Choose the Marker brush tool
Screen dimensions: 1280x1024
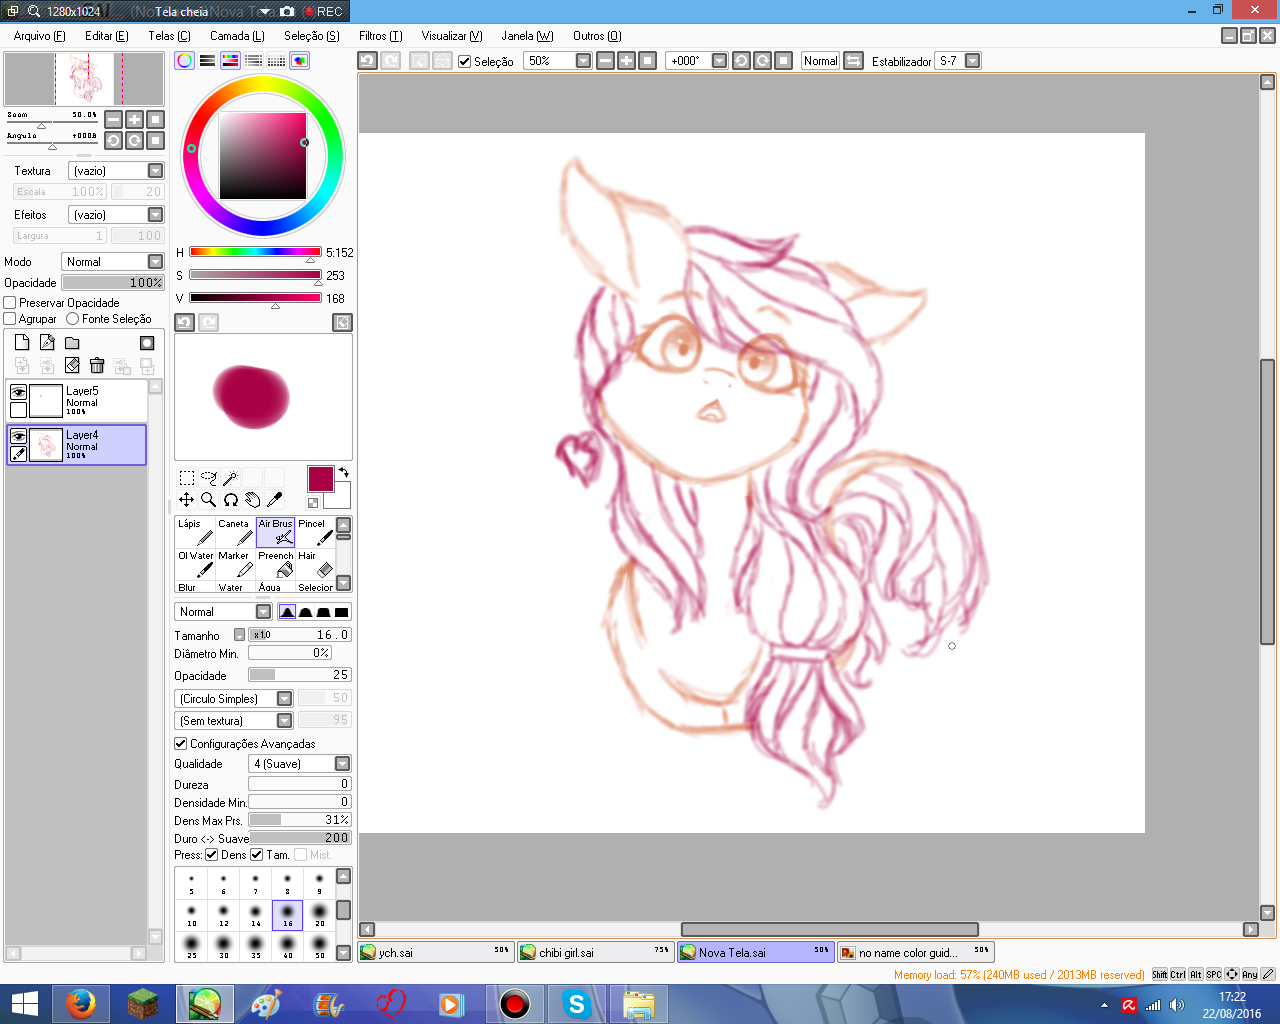point(234,564)
